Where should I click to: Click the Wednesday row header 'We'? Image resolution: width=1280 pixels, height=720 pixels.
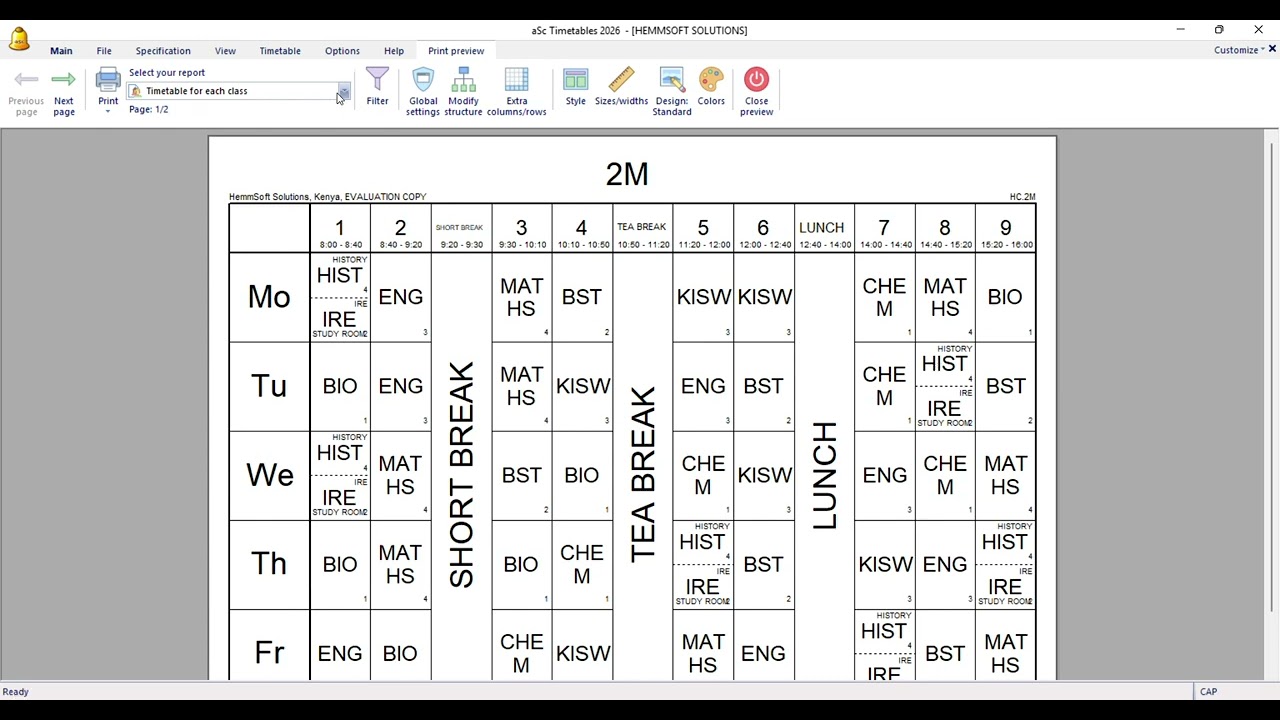(x=269, y=475)
